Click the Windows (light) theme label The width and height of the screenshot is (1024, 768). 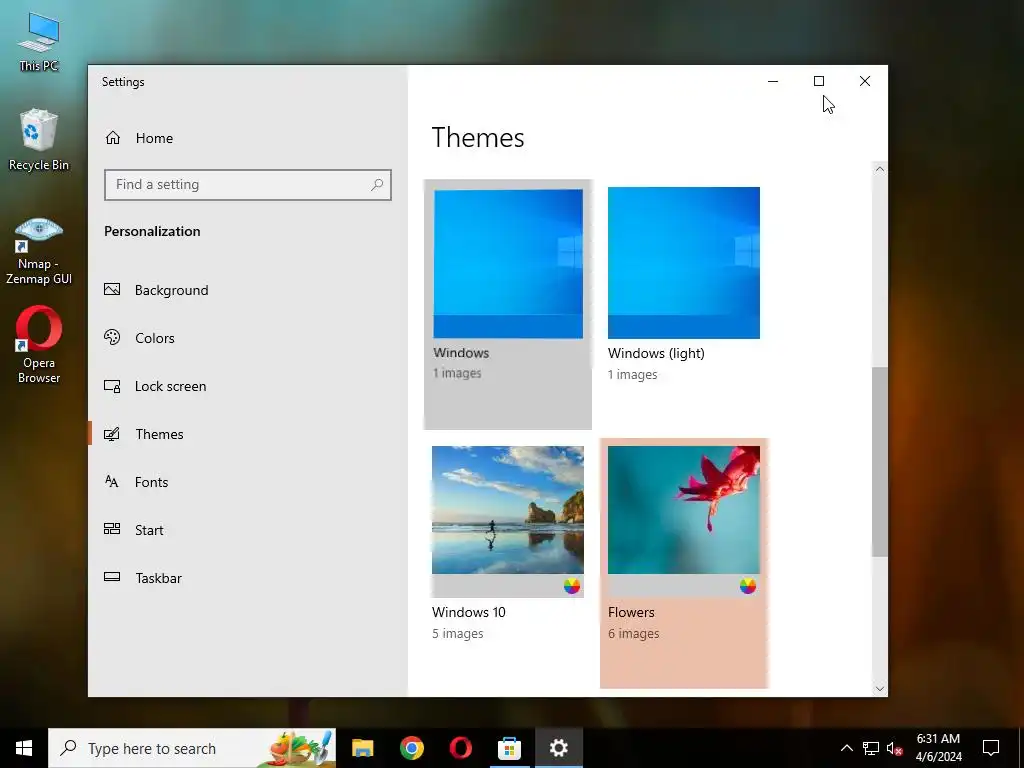coord(656,353)
